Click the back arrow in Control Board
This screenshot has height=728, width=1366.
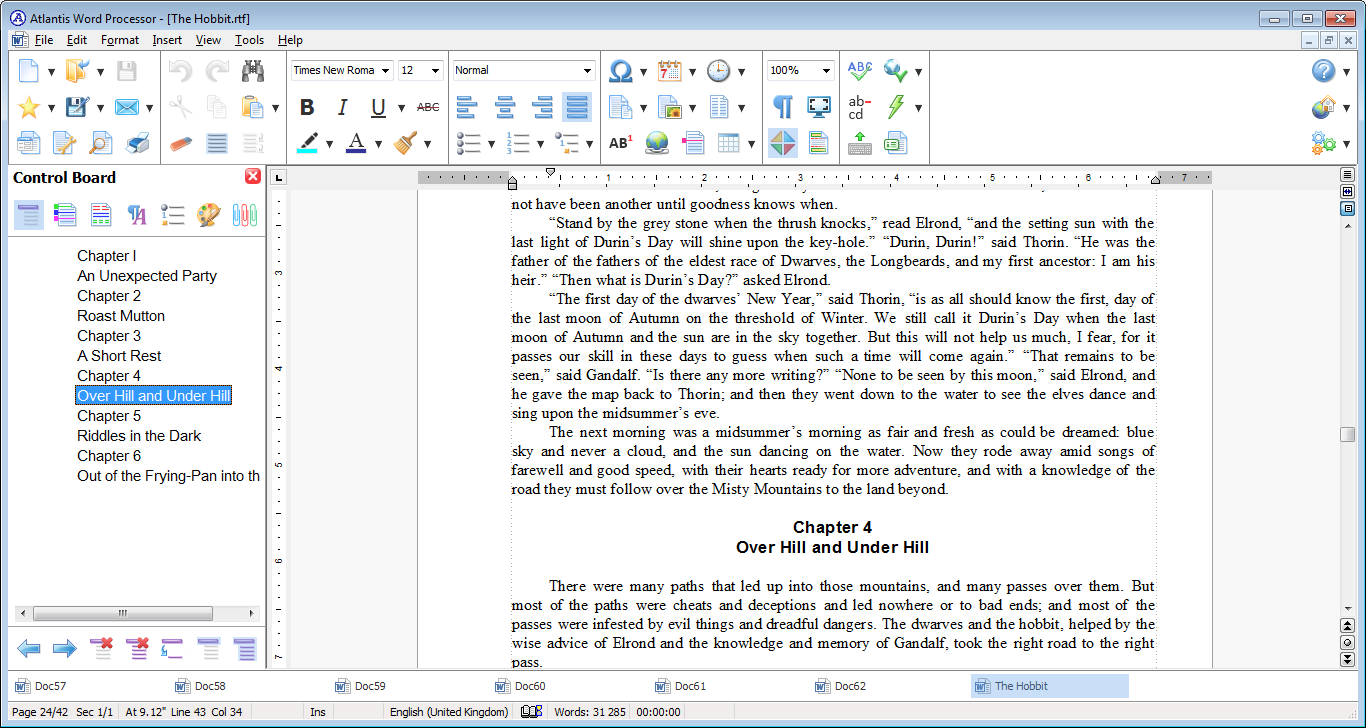coord(29,648)
